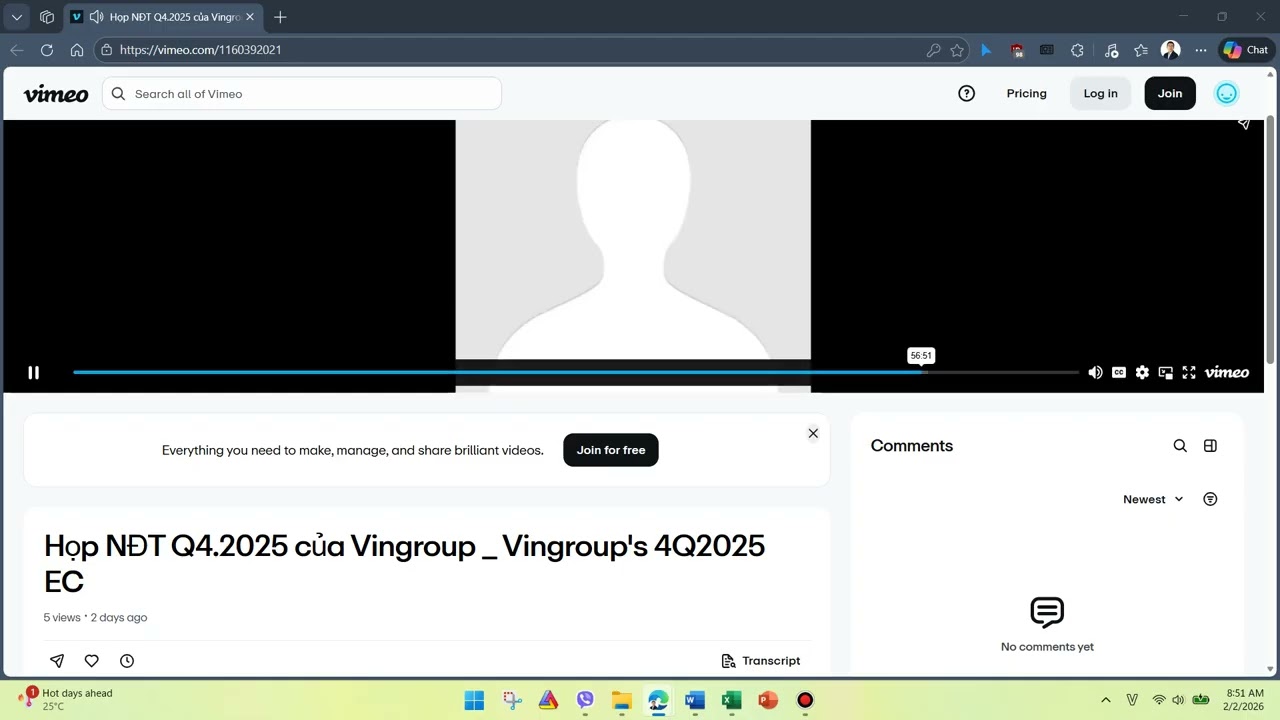Screen dimensions: 1280x720
Task: Toggle closed captions CC button
Action: (1119, 373)
